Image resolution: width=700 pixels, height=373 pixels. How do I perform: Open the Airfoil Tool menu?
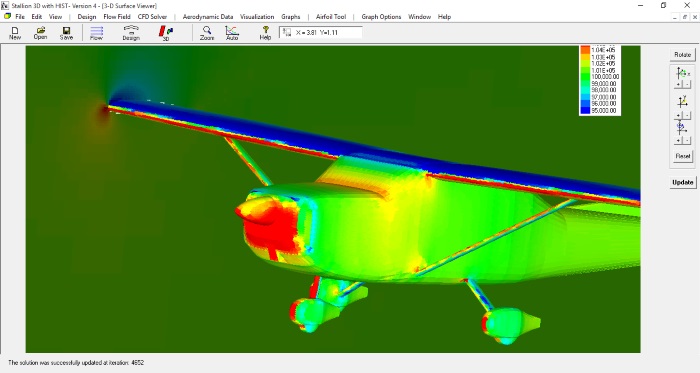[331, 17]
